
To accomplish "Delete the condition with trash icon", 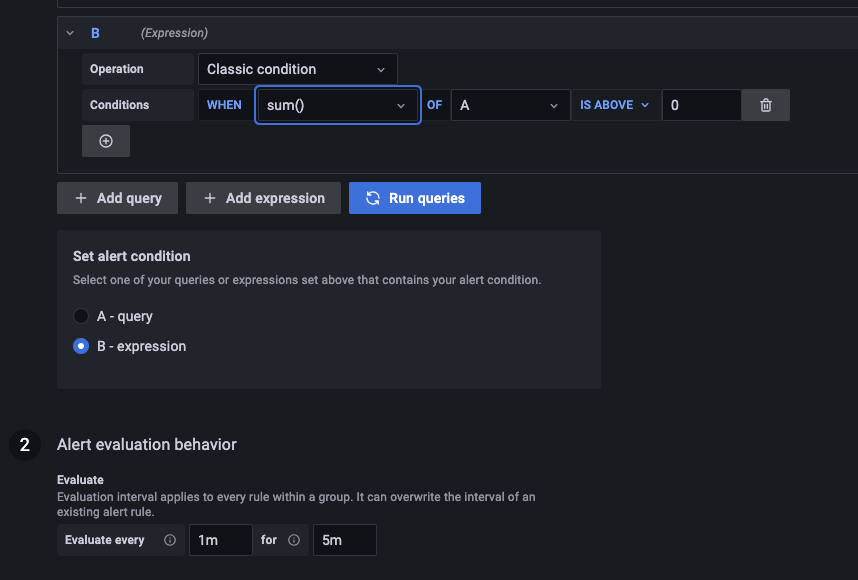I will [766, 105].
